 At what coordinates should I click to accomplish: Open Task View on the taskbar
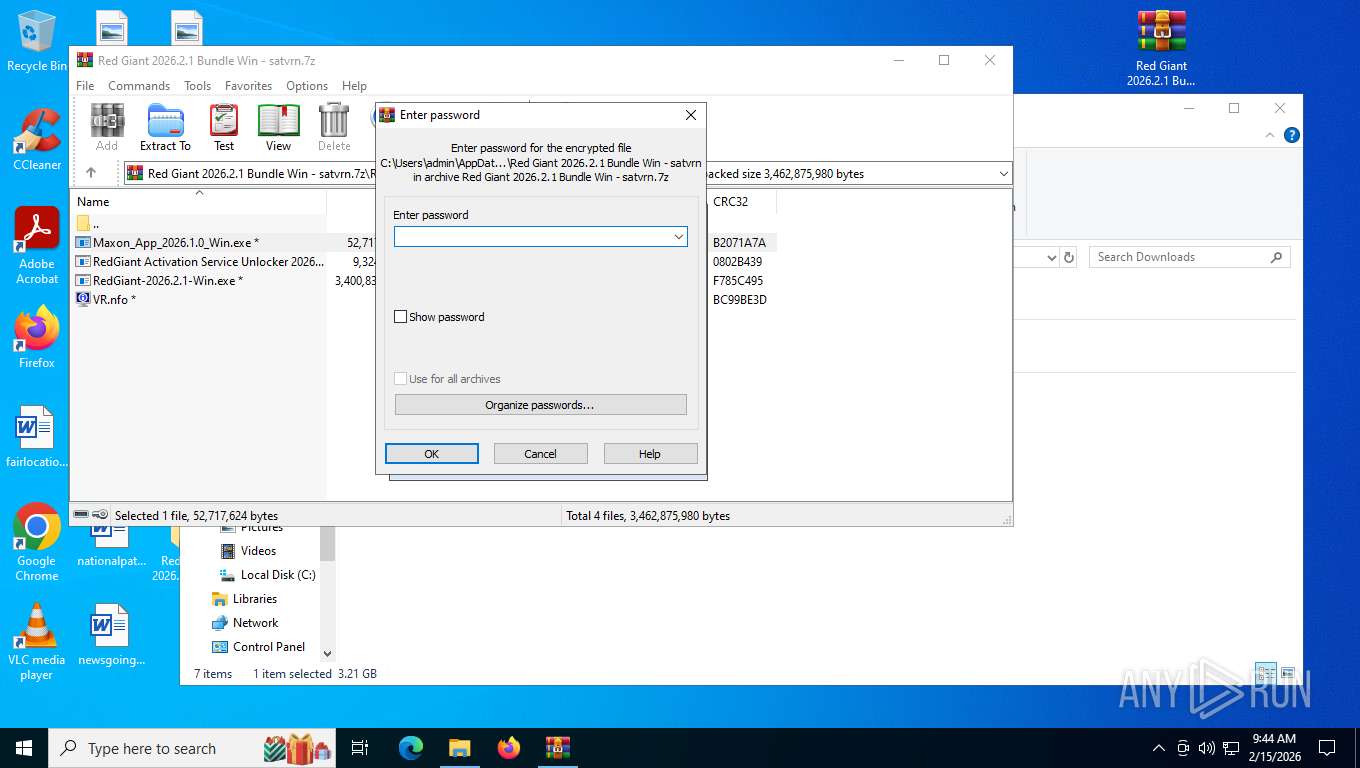[361, 748]
